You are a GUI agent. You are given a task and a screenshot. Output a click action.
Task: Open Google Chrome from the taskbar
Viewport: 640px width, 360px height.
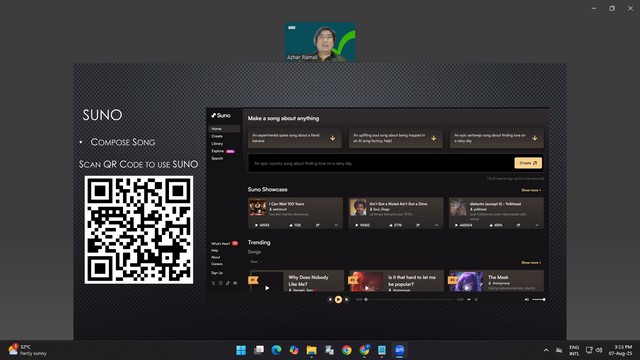coord(347,350)
